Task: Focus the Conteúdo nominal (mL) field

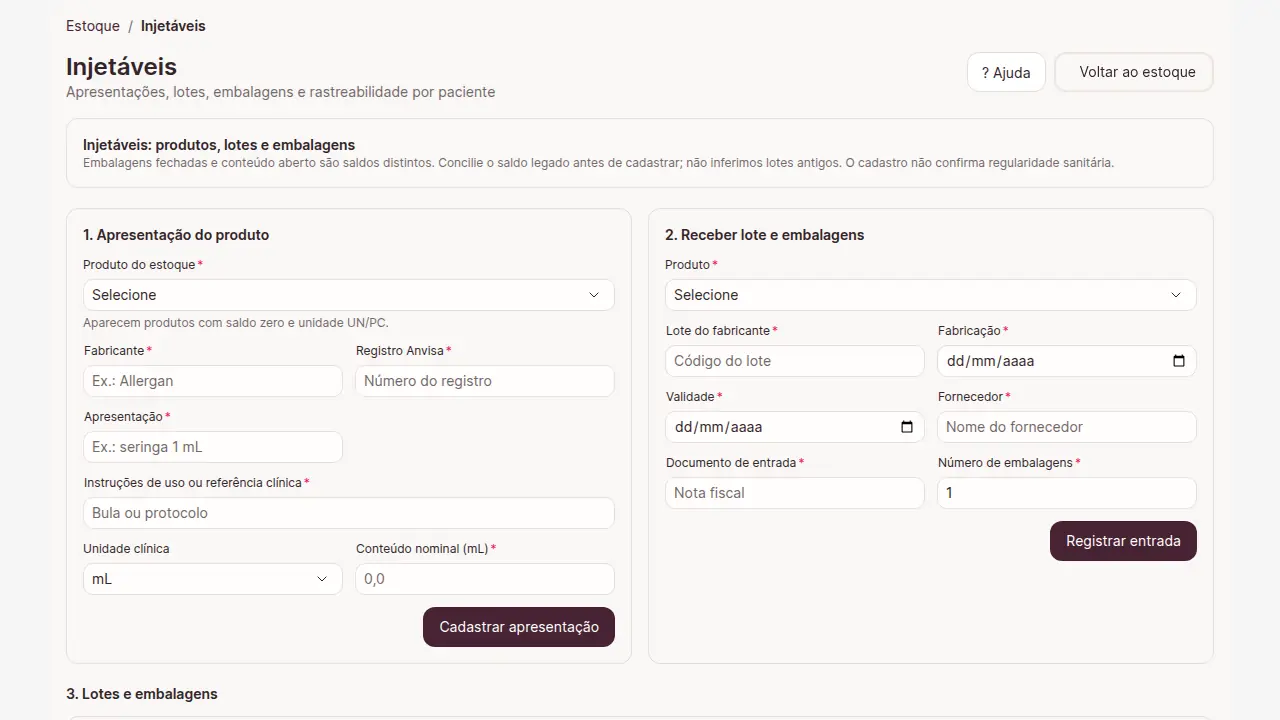Action: coord(485,579)
